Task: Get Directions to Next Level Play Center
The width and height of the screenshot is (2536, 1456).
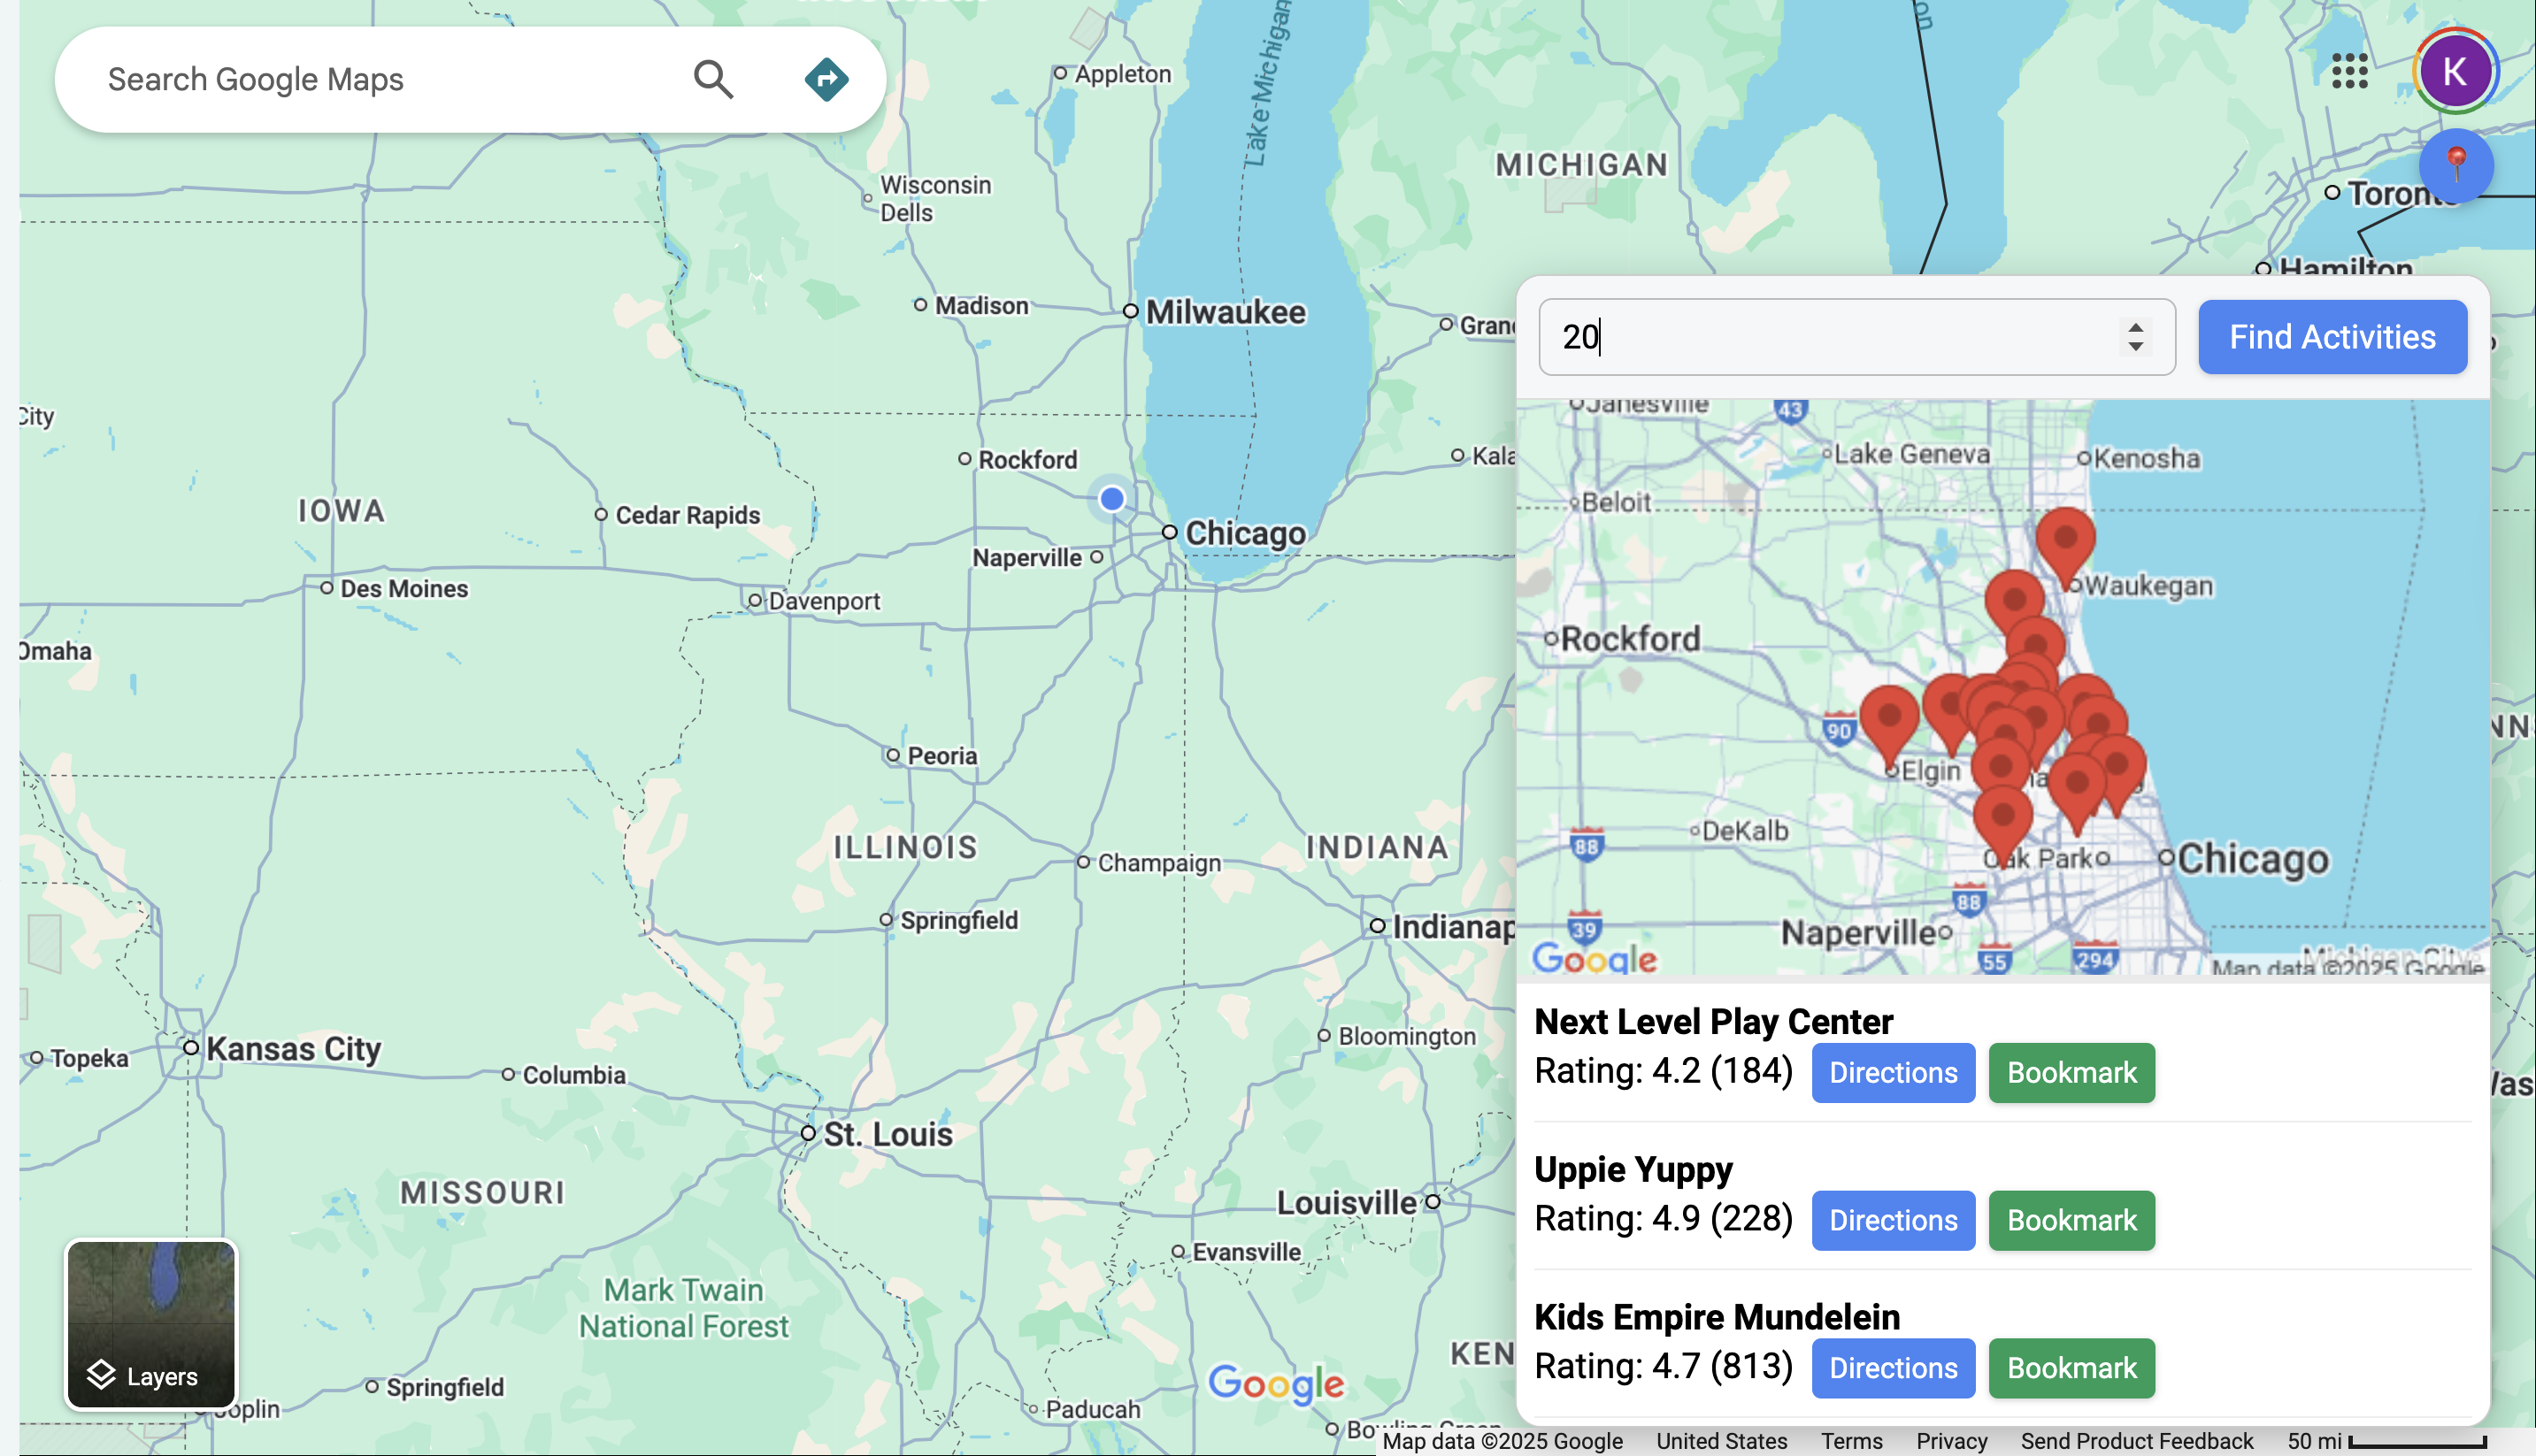Action: tap(1892, 1072)
